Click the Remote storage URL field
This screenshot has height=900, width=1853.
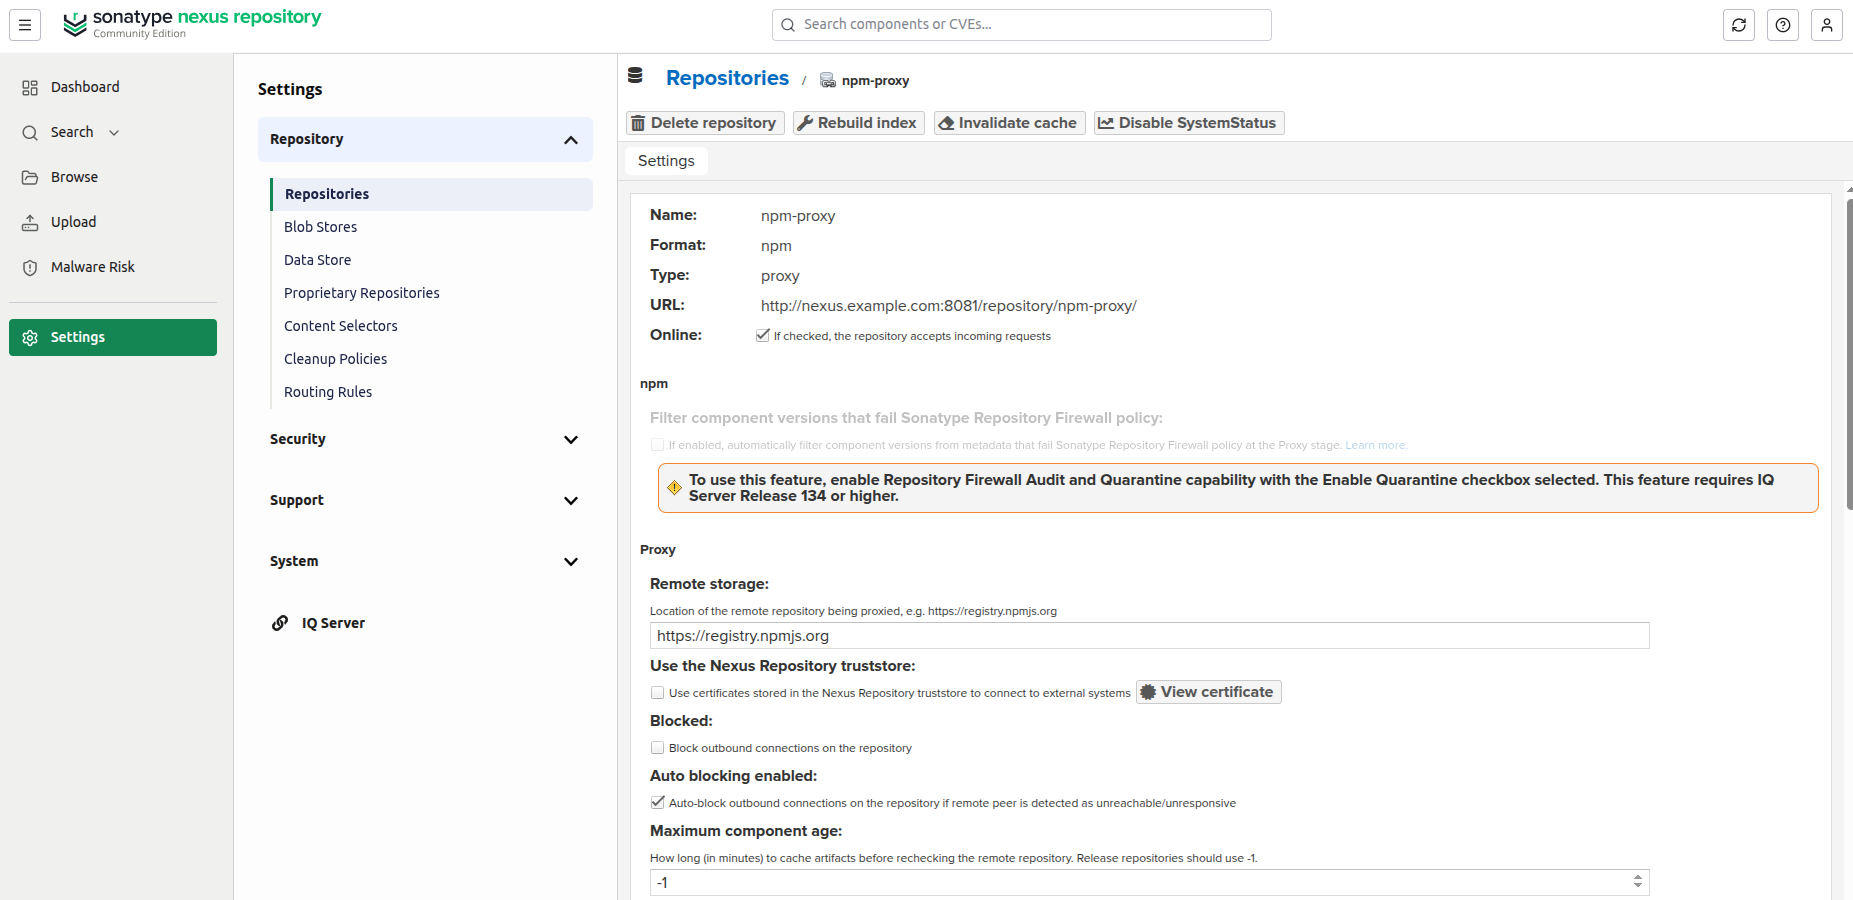[1150, 636]
